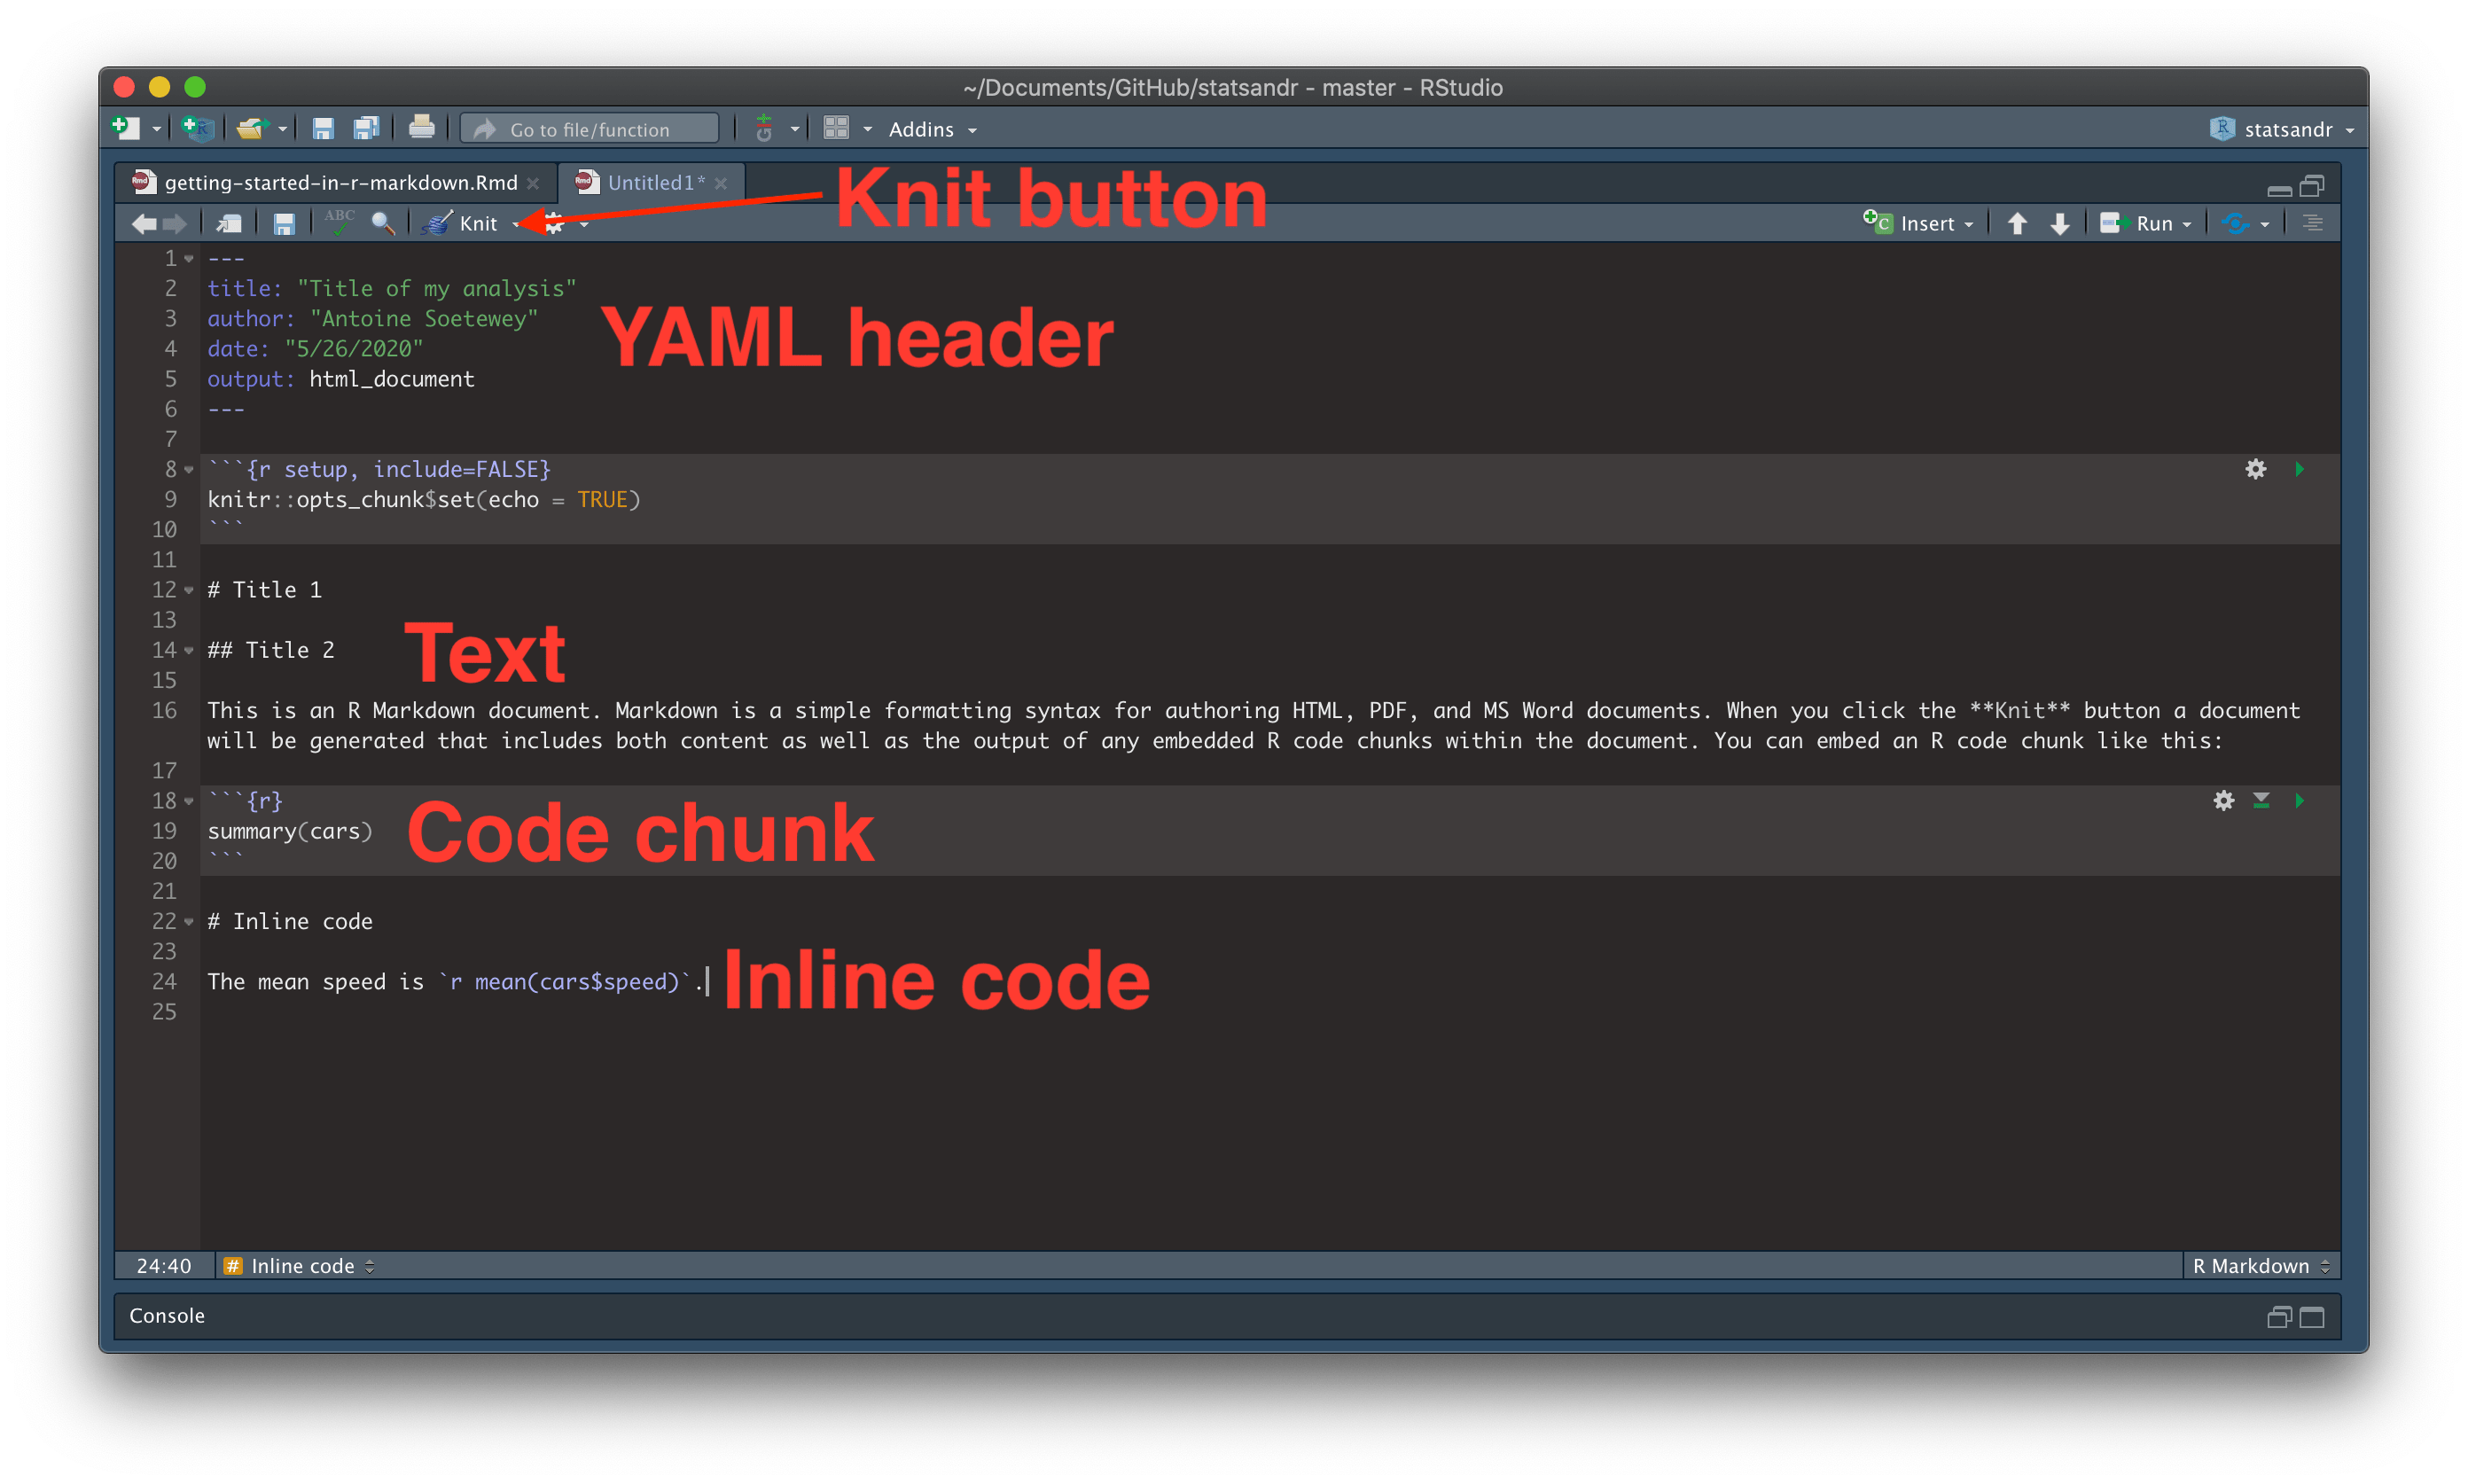Click the Run all chunks above icon
This screenshot has height=1484, width=2468.
point(2262,800)
